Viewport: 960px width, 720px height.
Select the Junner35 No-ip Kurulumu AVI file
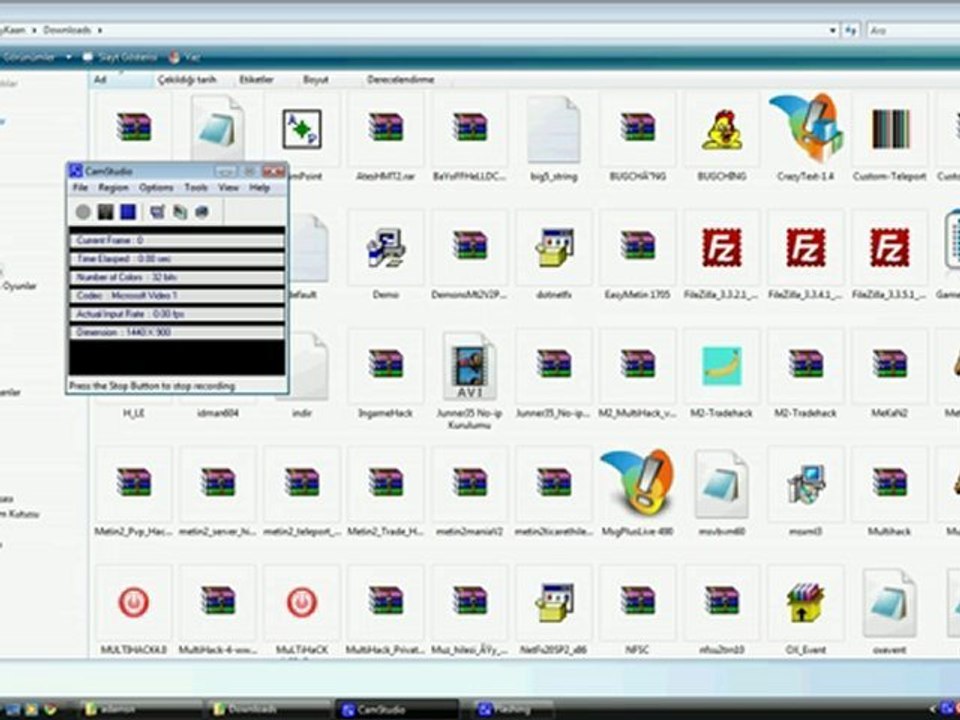coord(469,366)
